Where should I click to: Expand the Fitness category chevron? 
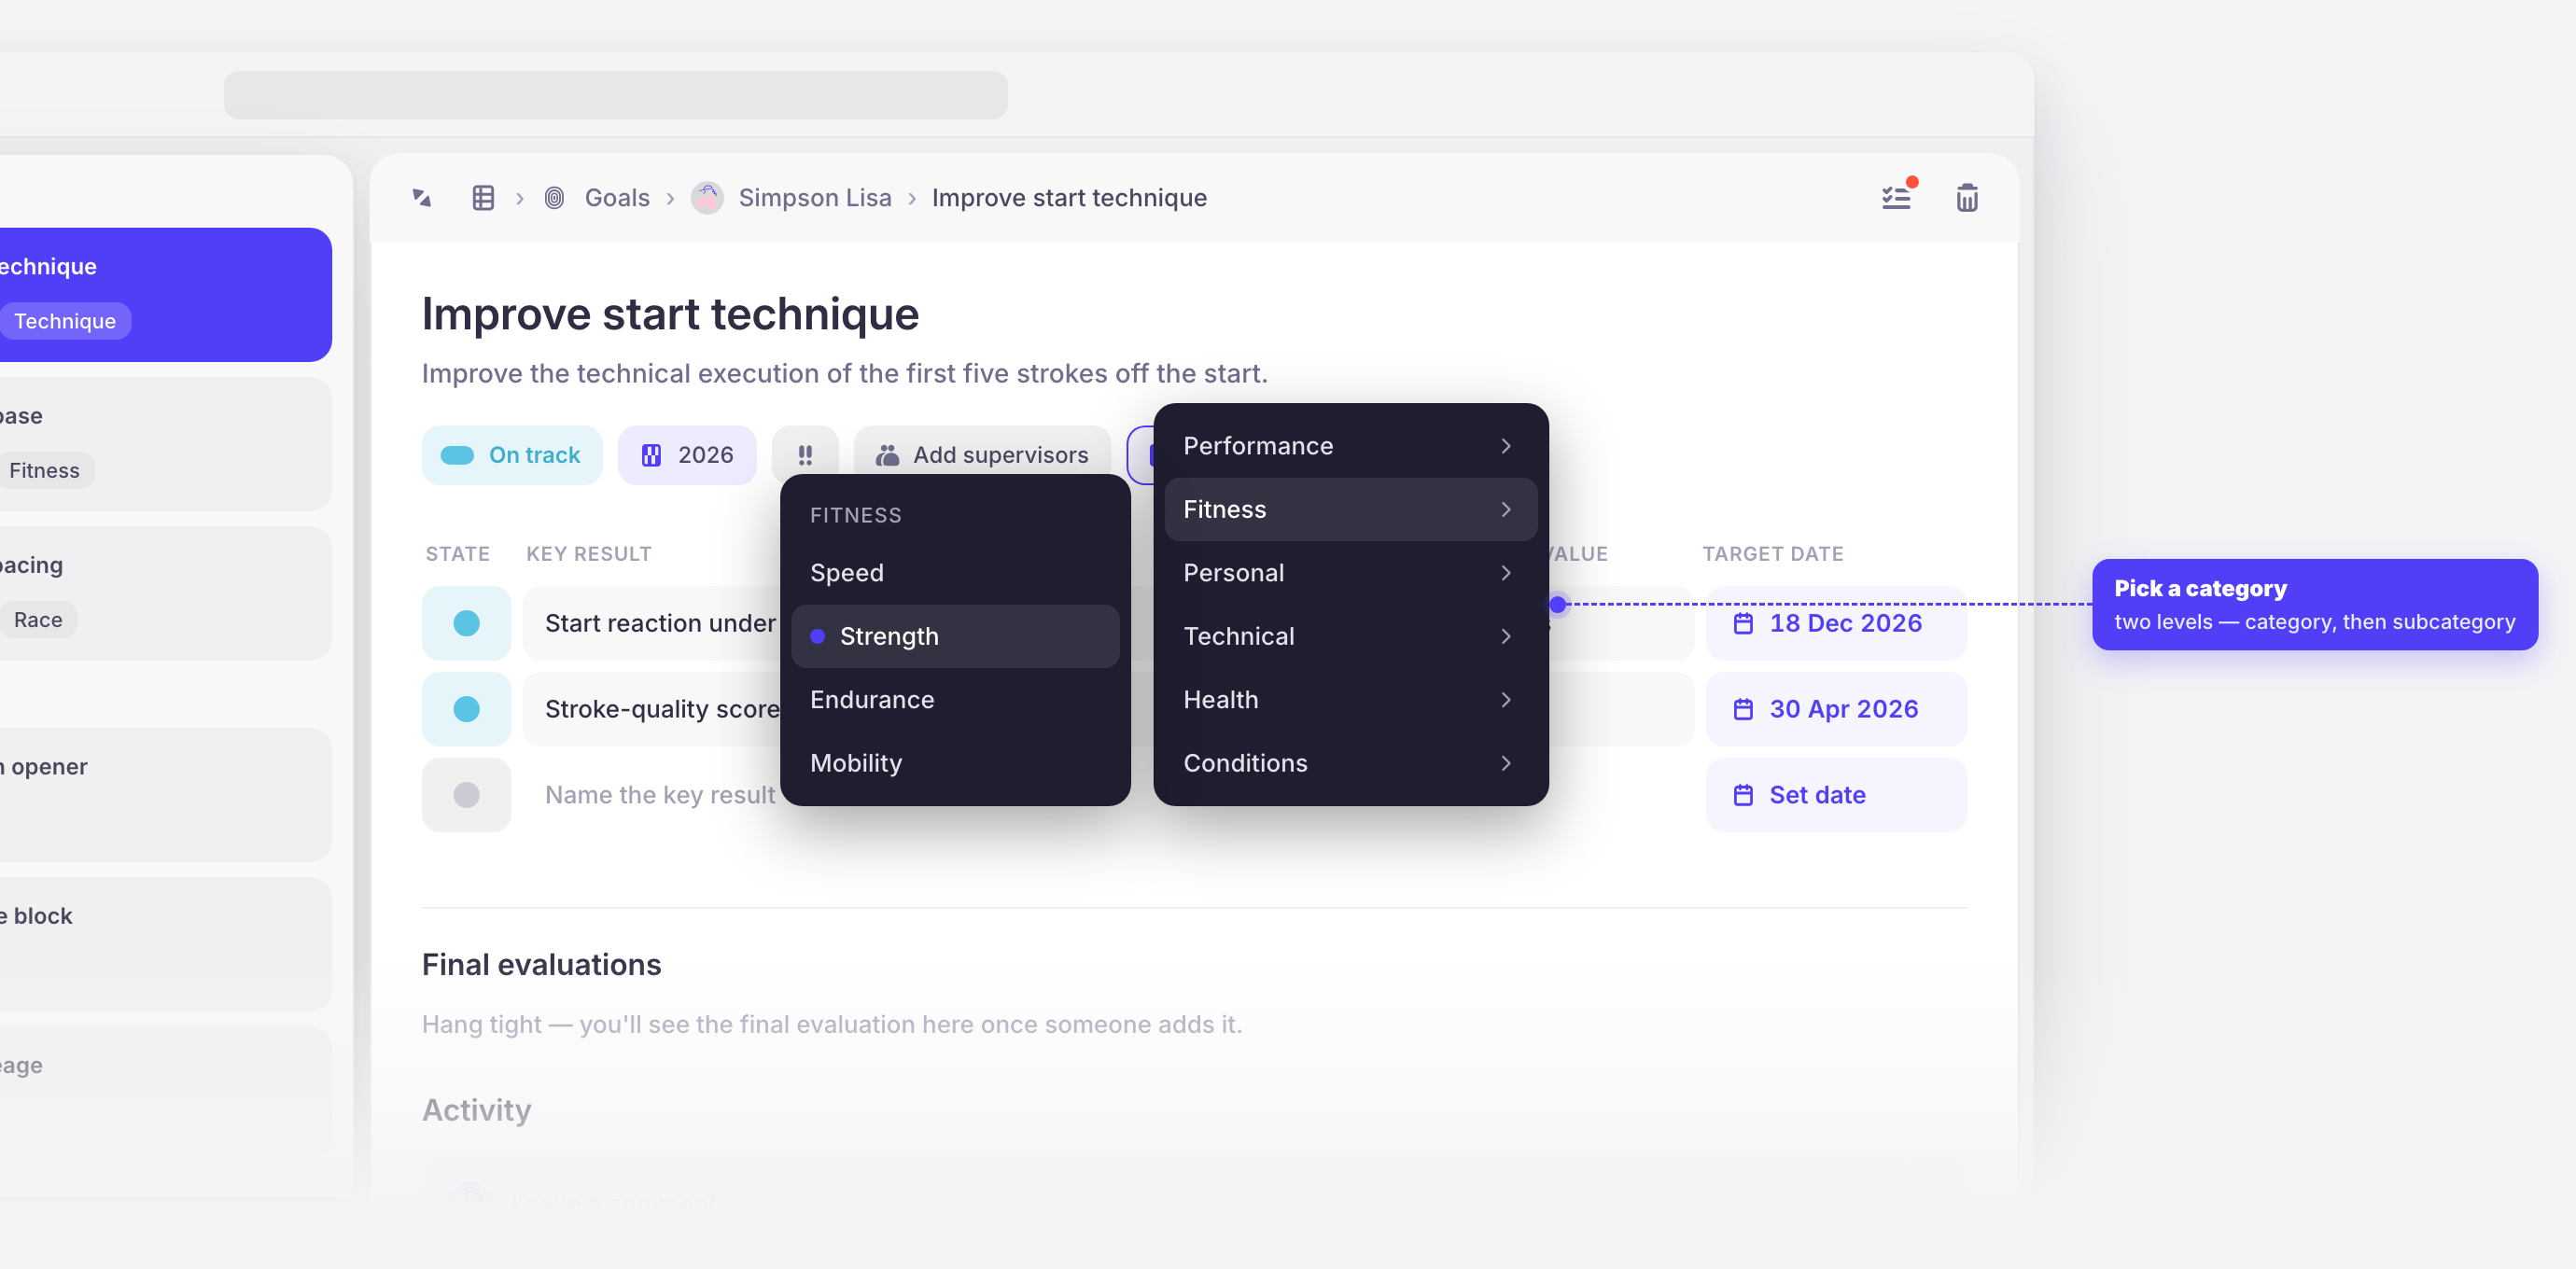point(1506,510)
